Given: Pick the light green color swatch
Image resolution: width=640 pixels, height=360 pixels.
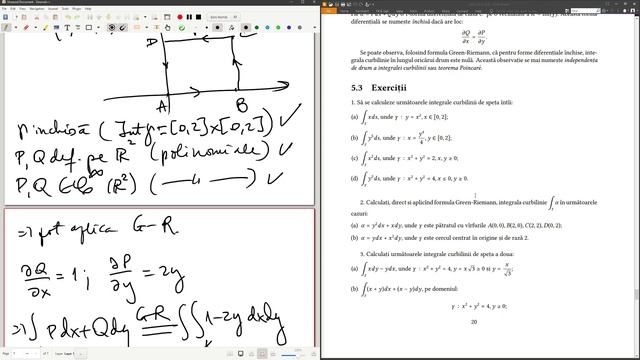Looking at the screenshot, I should point(278,28).
